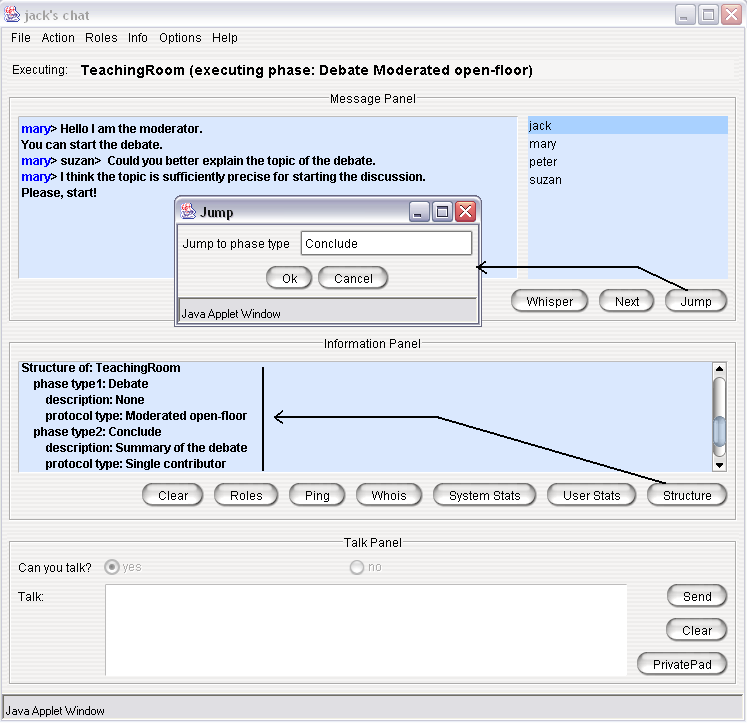This screenshot has height=723, width=747.
Task: Select the 'no' radio button for talking
Action: [356, 567]
